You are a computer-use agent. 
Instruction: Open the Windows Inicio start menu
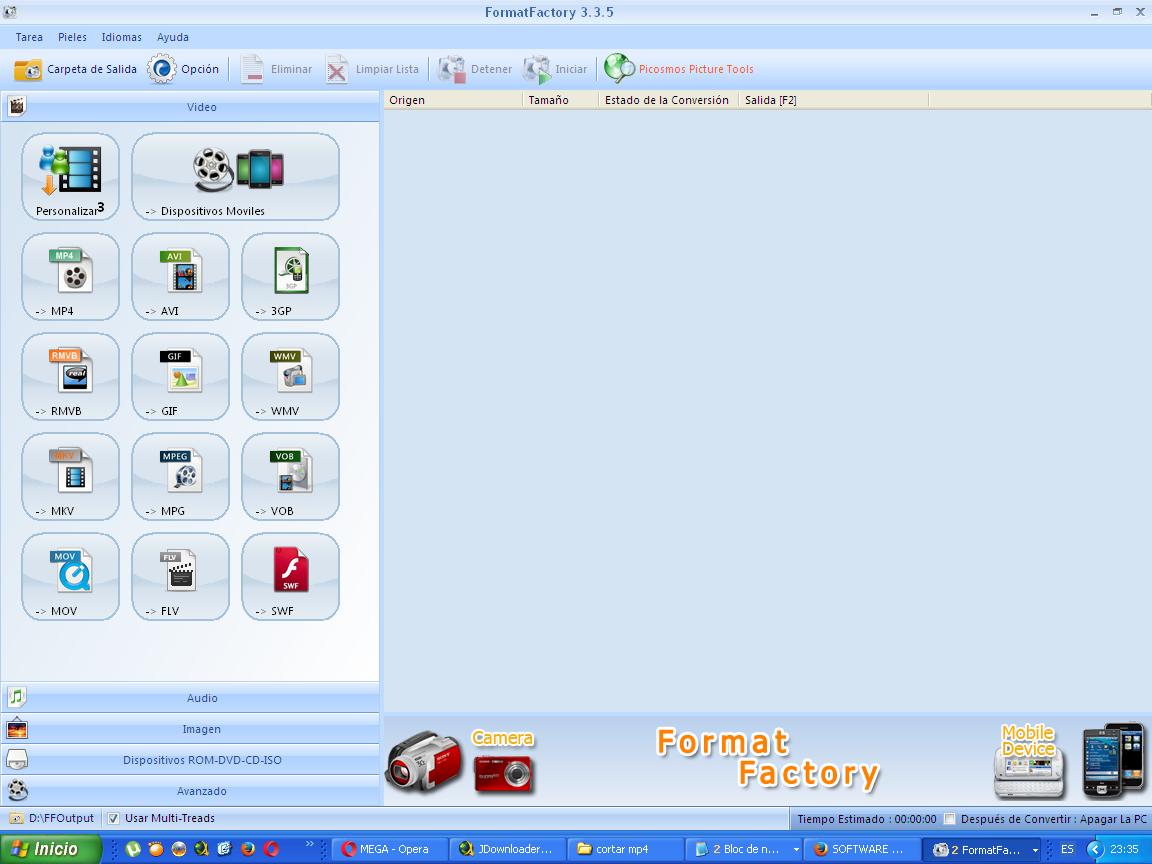coord(49,849)
